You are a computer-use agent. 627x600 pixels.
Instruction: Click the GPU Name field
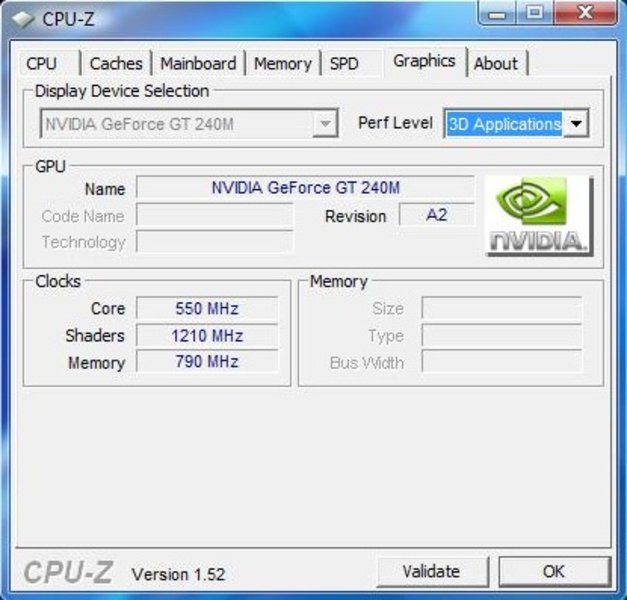coord(306,188)
